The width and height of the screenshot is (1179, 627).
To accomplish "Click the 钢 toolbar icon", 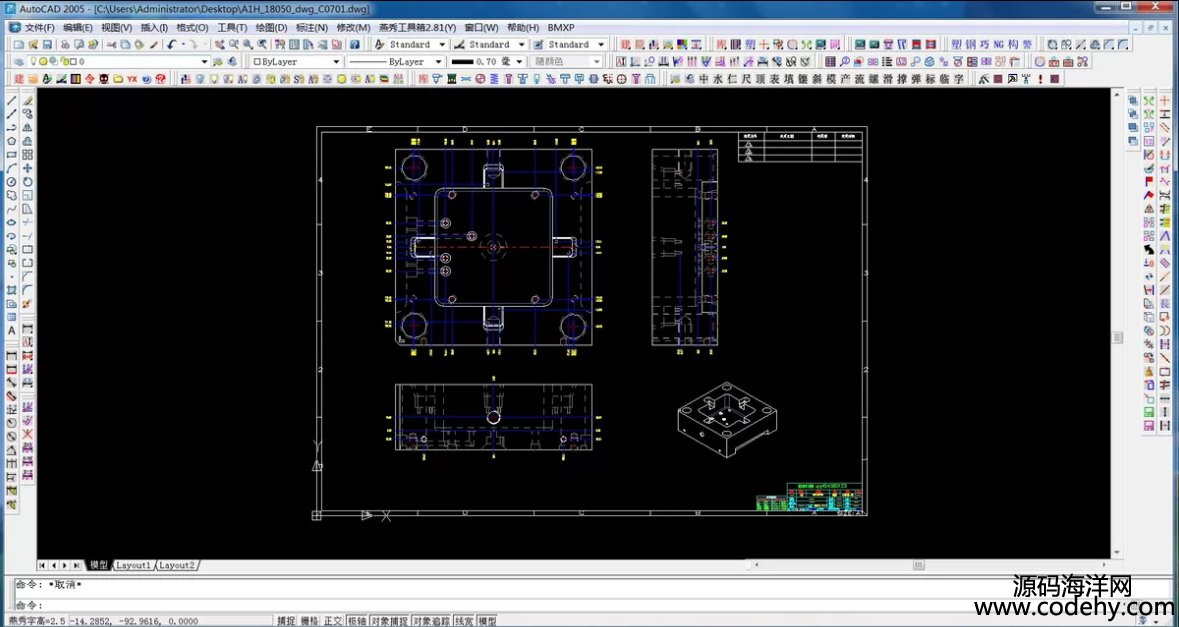I will [x=970, y=45].
